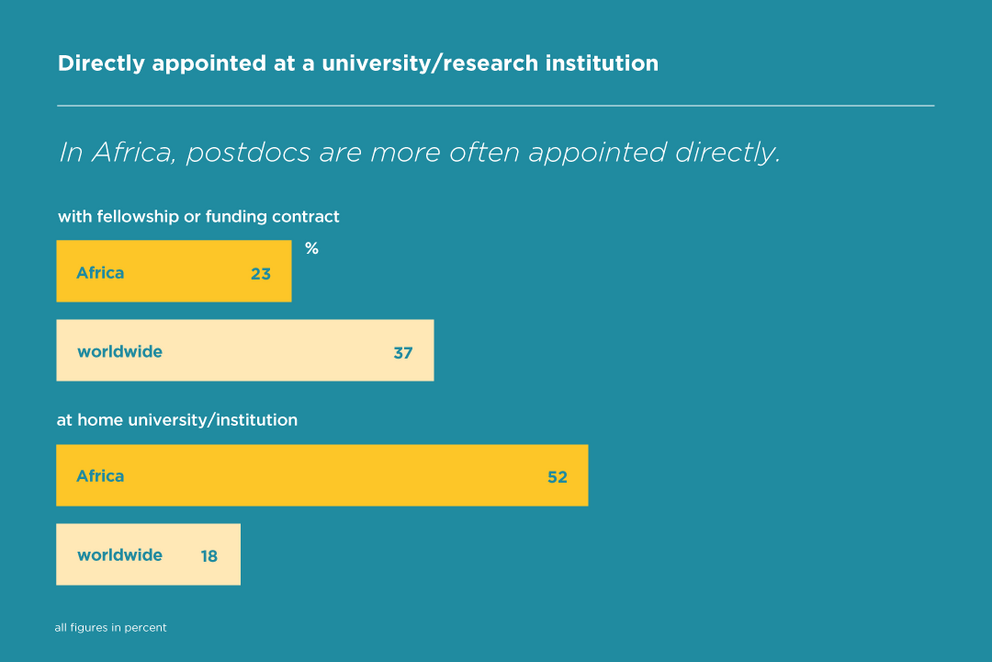Click the value 18 in the chart

pyautogui.click(x=209, y=556)
